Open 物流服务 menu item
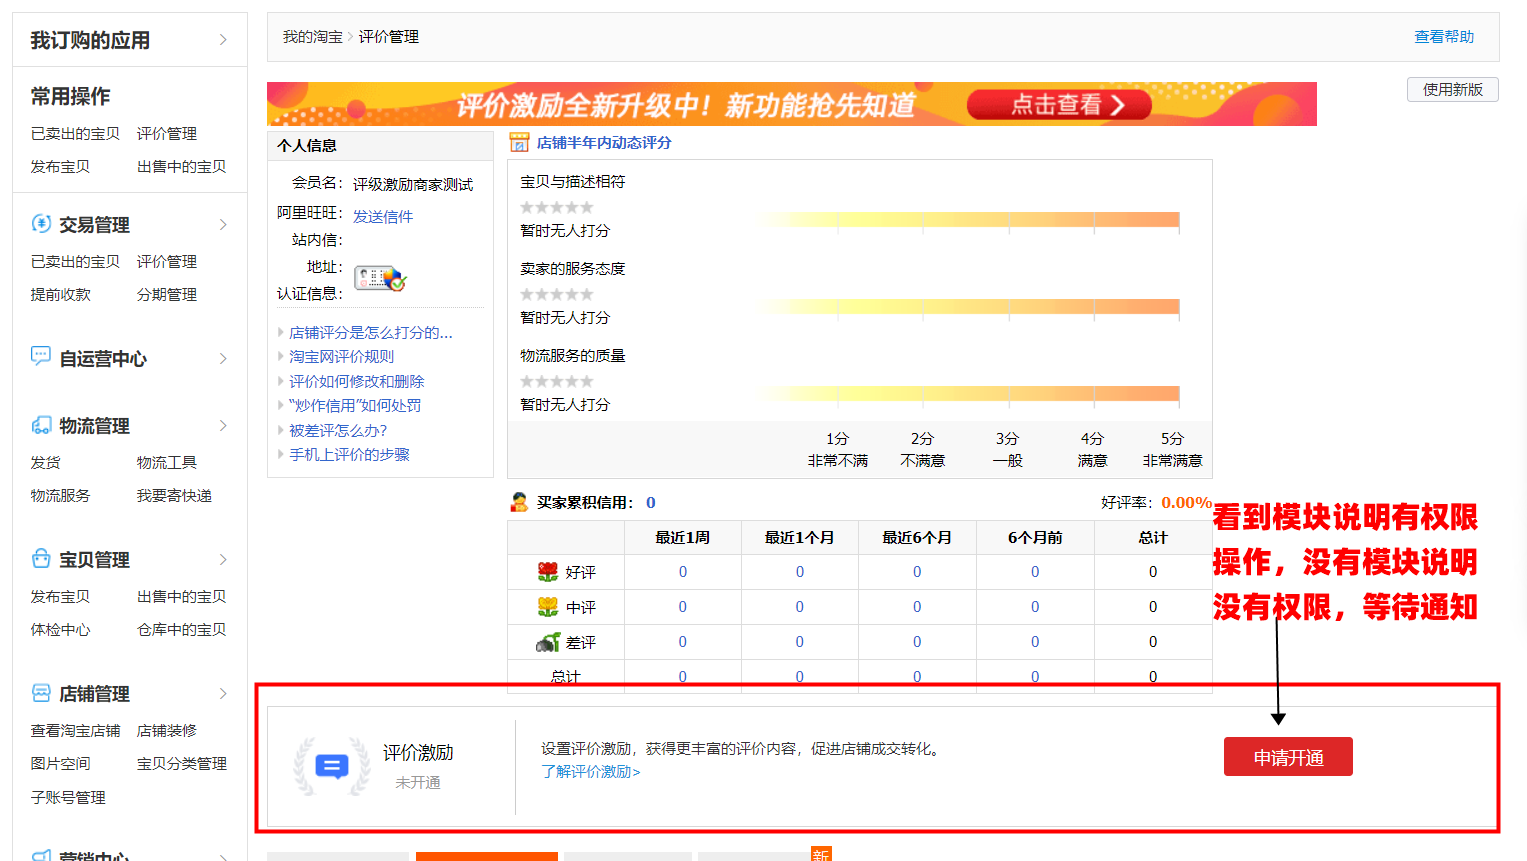This screenshot has height=861, width=1527. point(60,495)
